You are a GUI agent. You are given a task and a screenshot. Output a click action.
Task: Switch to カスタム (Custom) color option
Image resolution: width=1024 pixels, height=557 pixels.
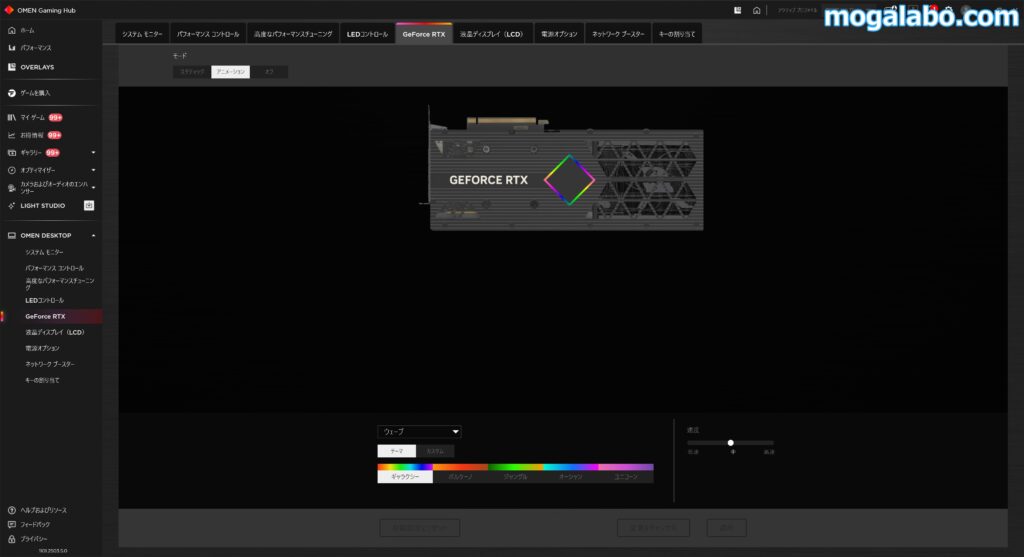pos(435,451)
